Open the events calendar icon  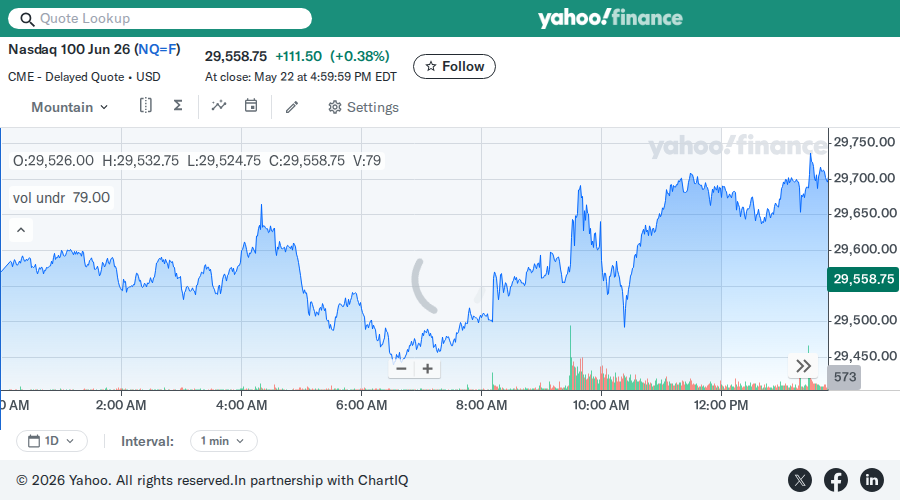(x=251, y=106)
